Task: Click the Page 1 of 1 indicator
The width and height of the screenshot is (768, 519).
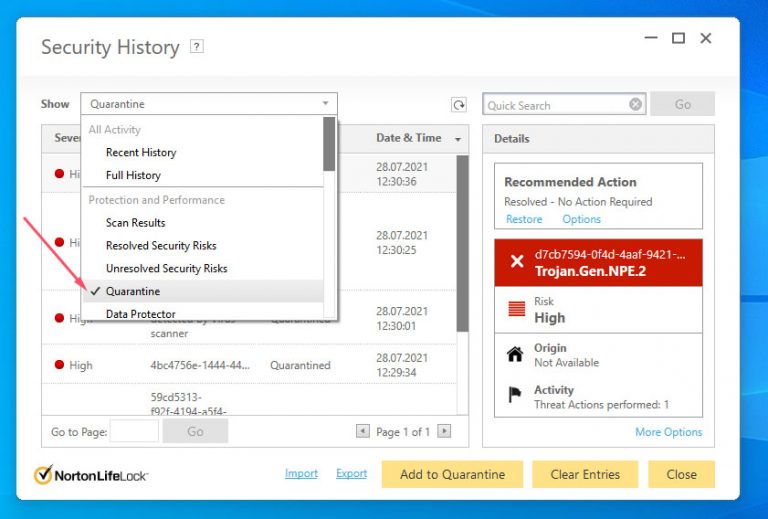Action: [403, 432]
